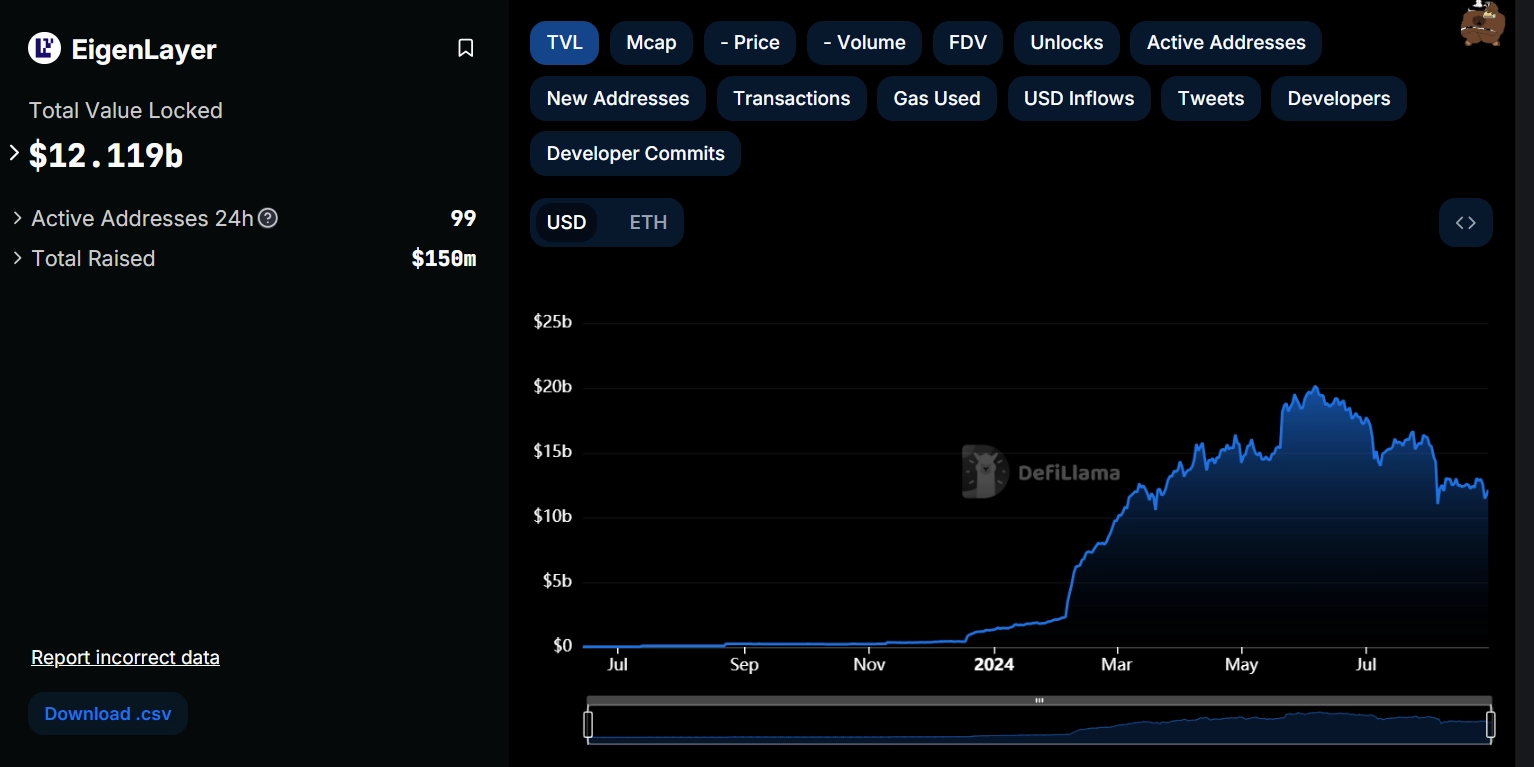The width and height of the screenshot is (1534, 767).
Task: Click the pirate llama avatar icon
Action: coord(1482,23)
